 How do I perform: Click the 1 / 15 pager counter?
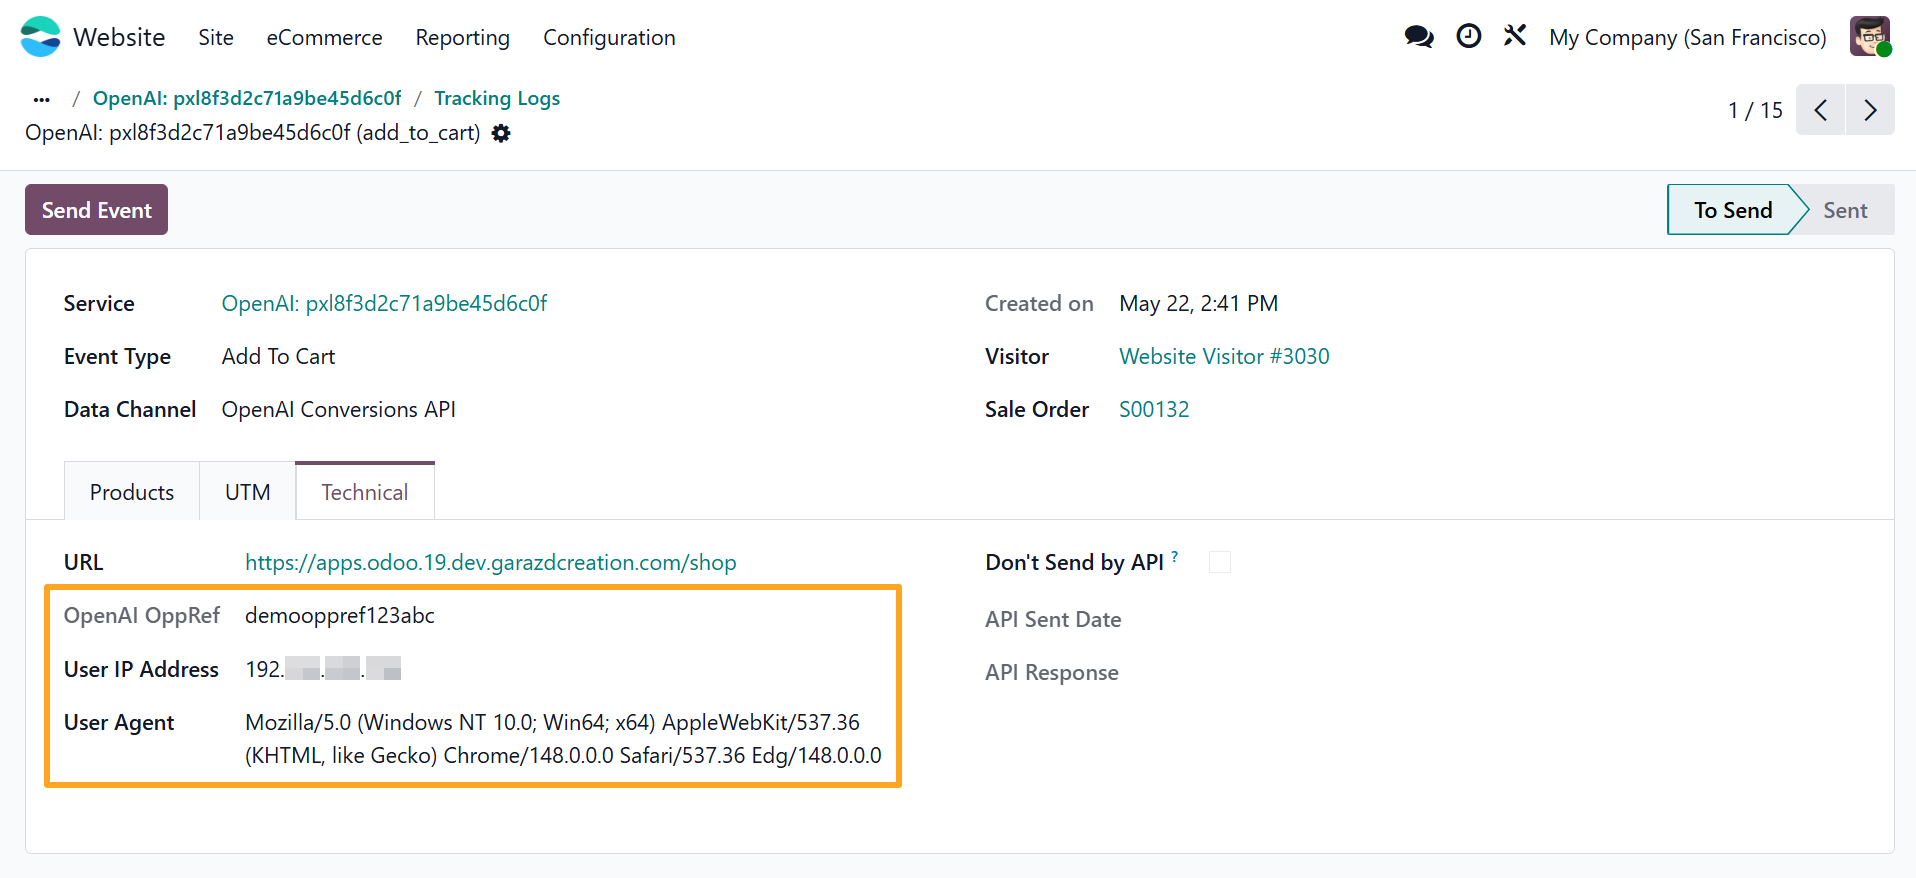click(x=1755, y=110)
